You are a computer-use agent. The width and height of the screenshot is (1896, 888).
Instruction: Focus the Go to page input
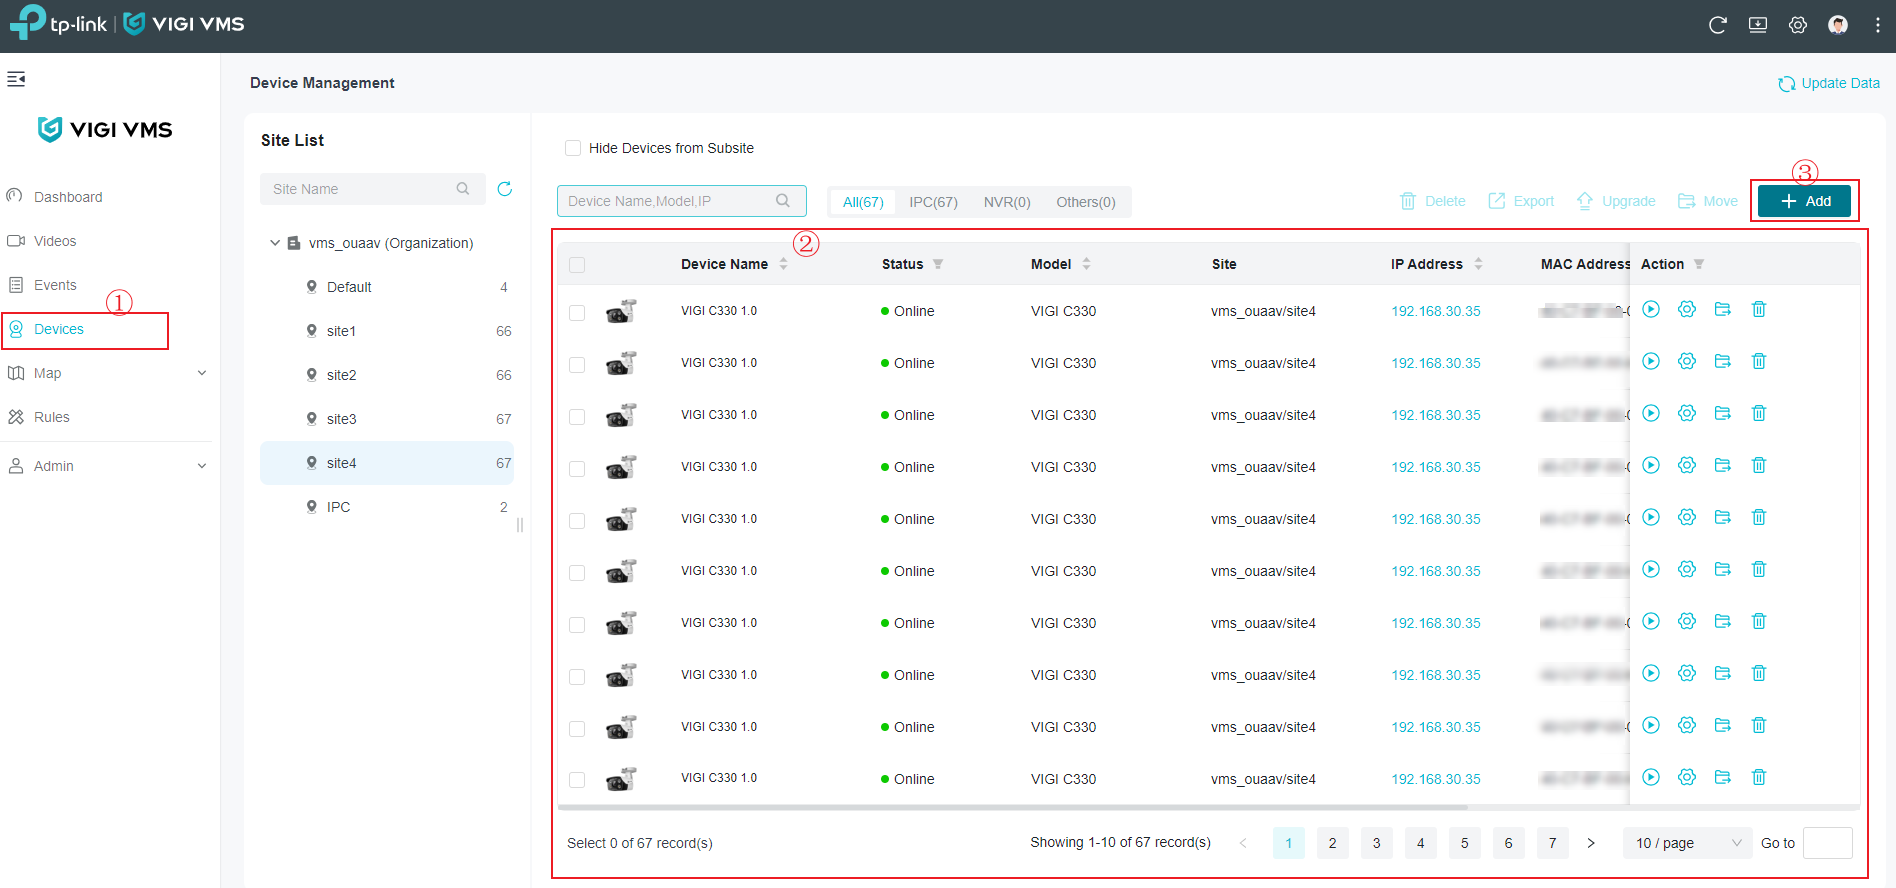point(1828,843)
